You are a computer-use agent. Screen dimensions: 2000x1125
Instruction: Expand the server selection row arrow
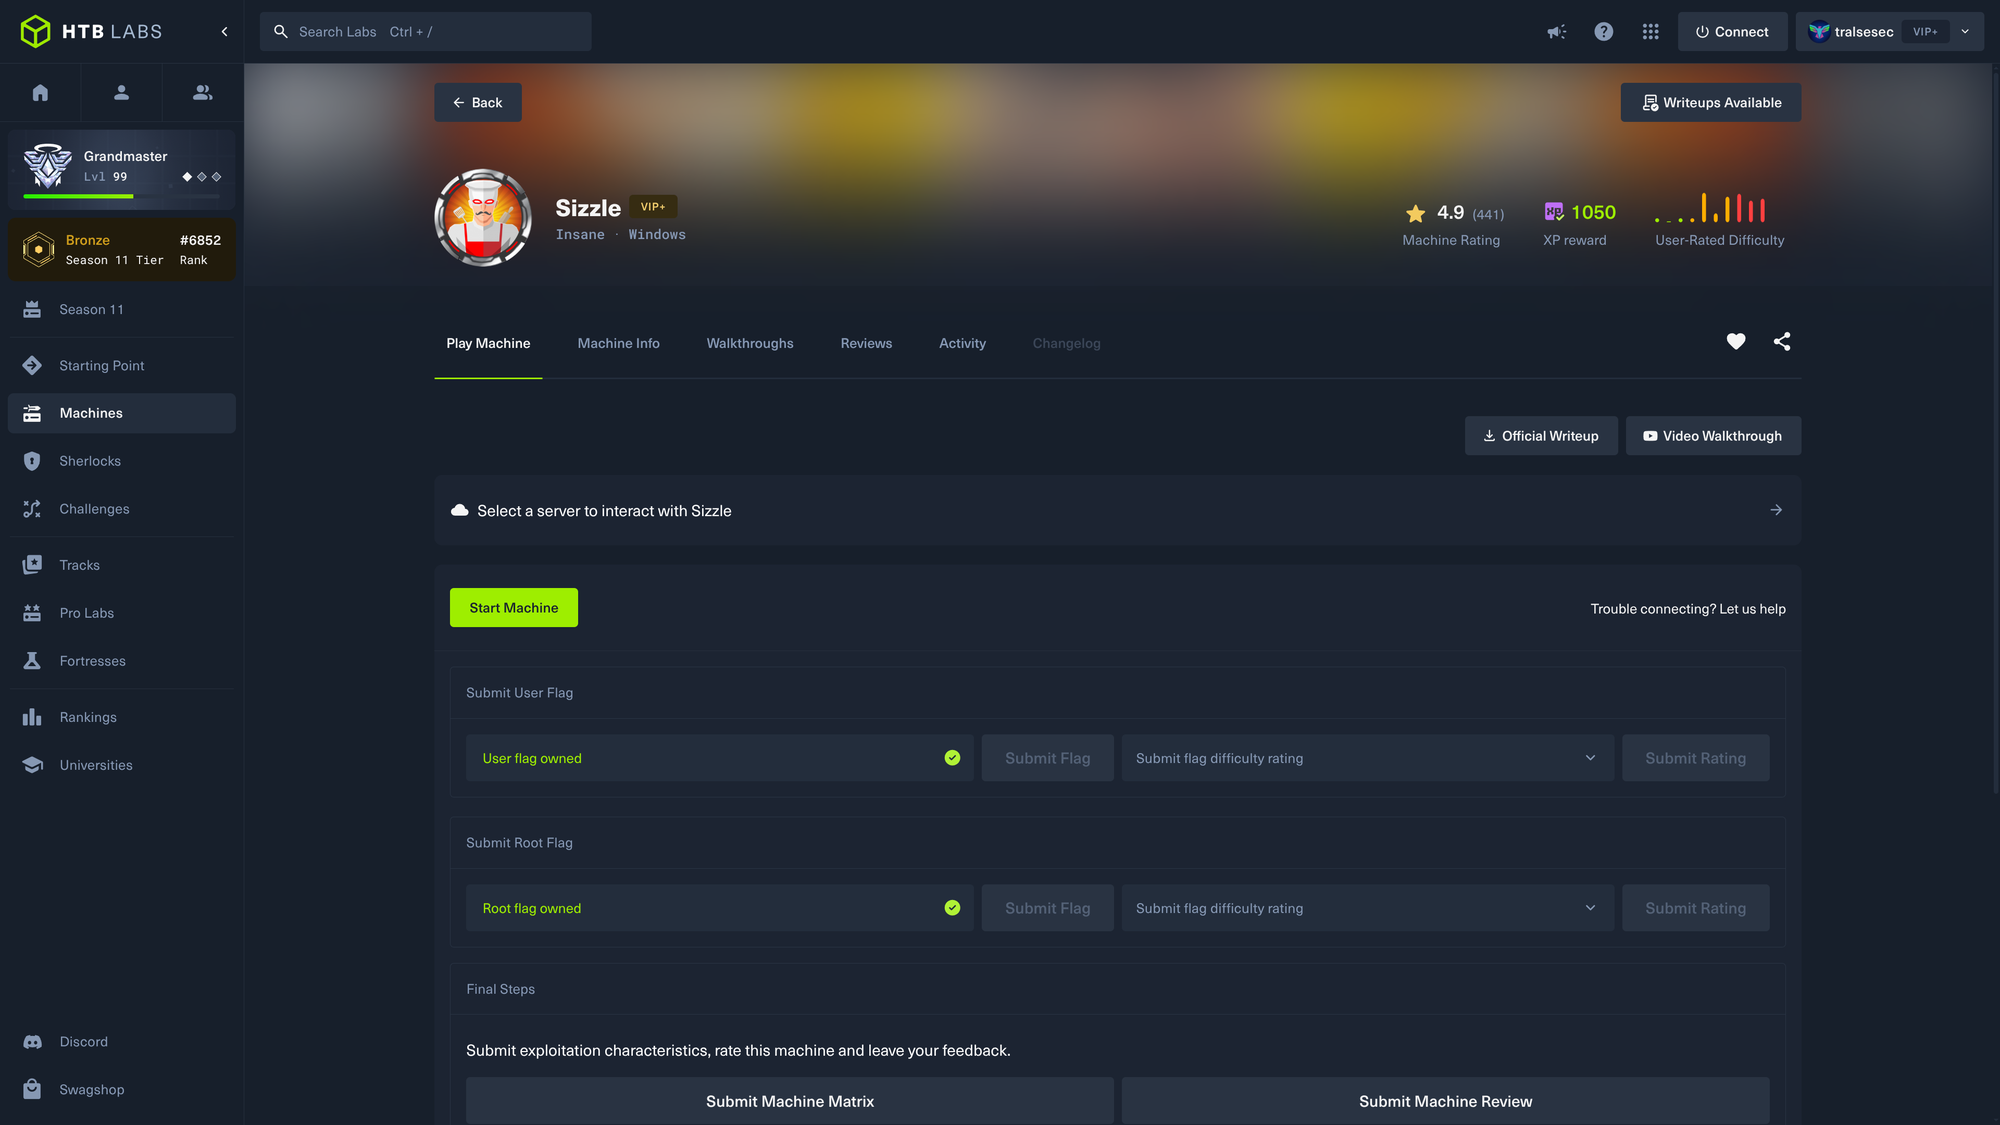pyautogui.click(x=1776, y=510)
